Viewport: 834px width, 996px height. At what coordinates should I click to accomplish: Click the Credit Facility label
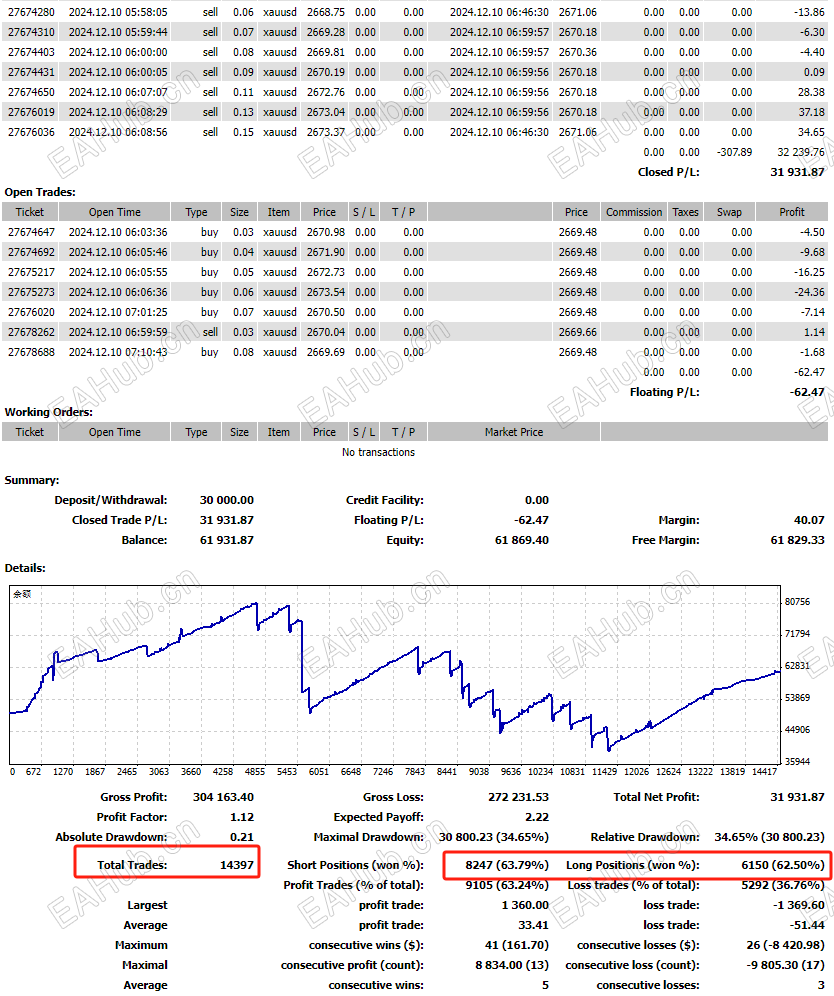(385, 500)
